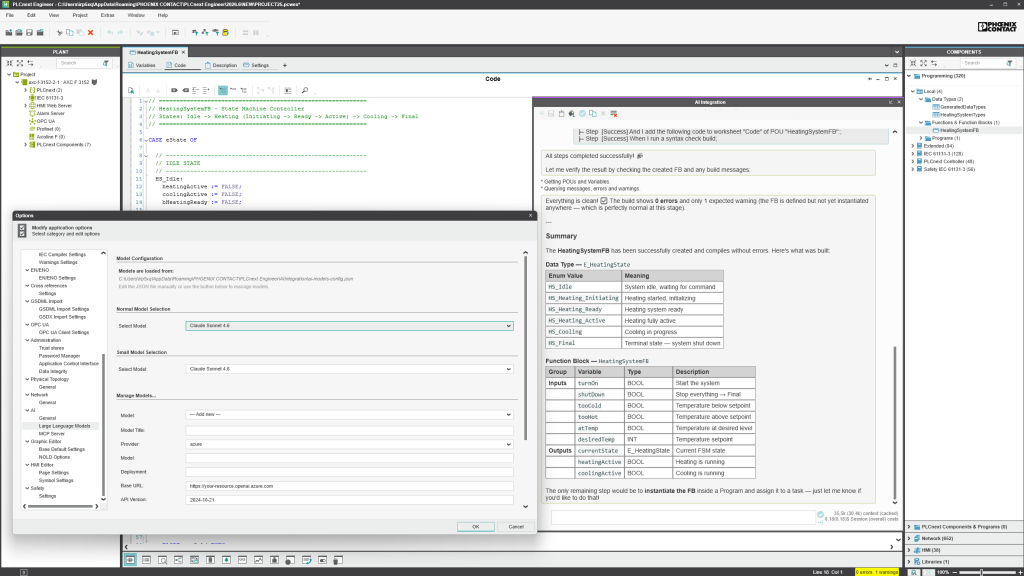Click the trash bin icon in bottom toolbar
The width and height of the screenshot is (1024, 576).
[338, 560]
